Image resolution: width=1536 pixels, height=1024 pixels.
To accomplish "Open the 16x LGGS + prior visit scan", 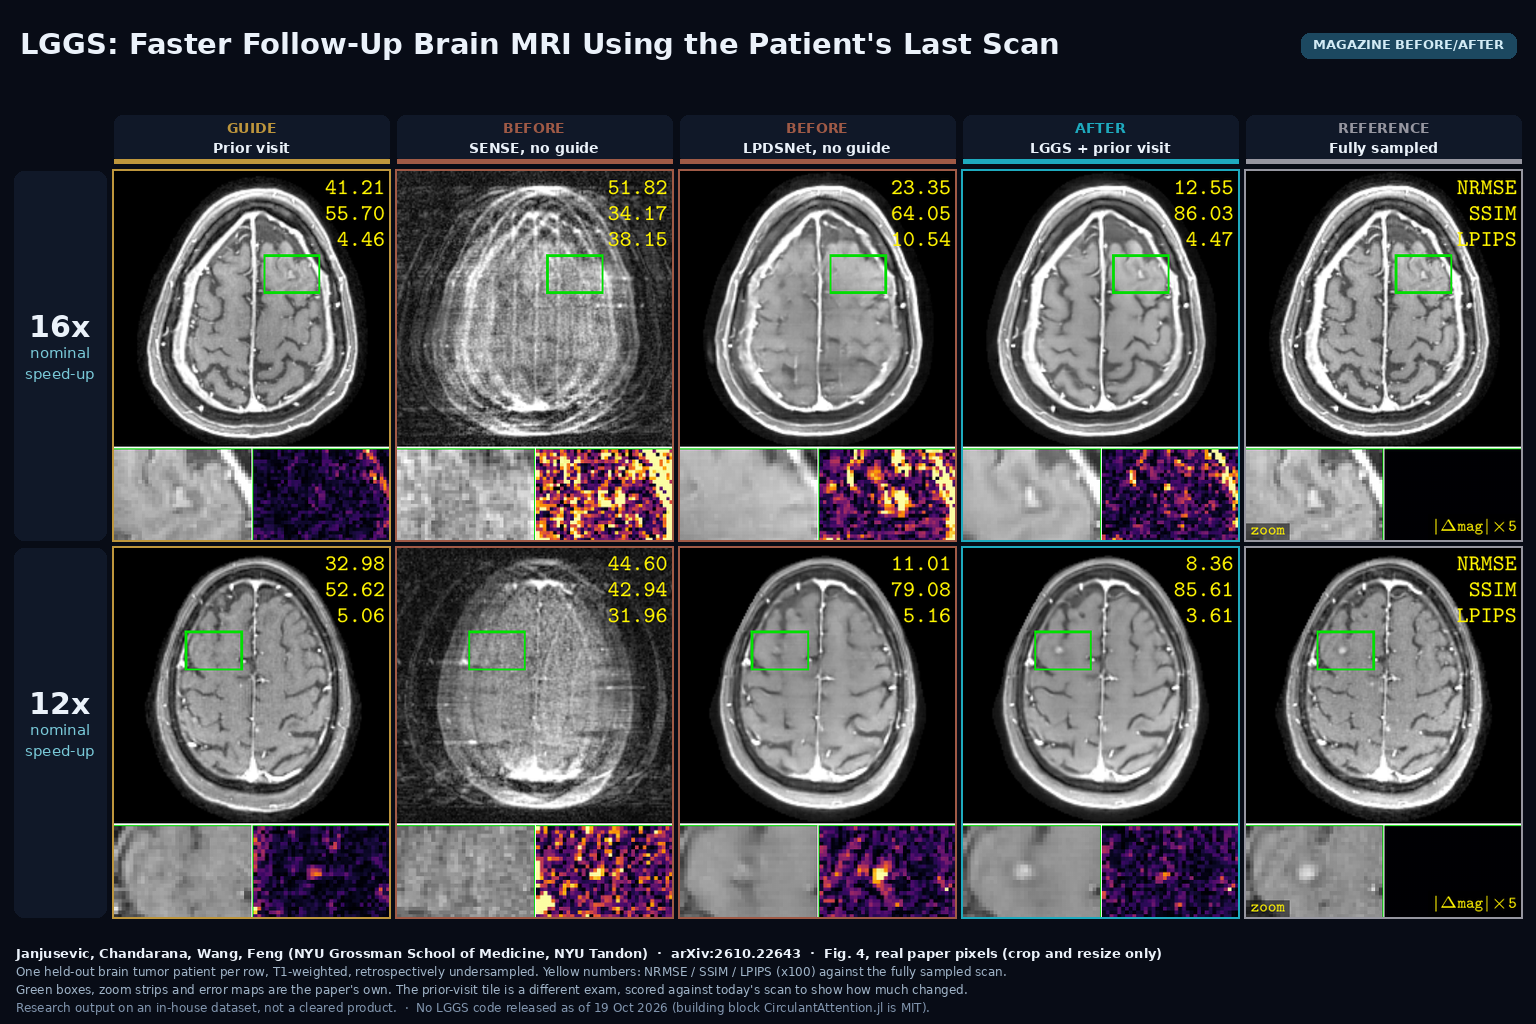I will click(x=1101, y=309).
